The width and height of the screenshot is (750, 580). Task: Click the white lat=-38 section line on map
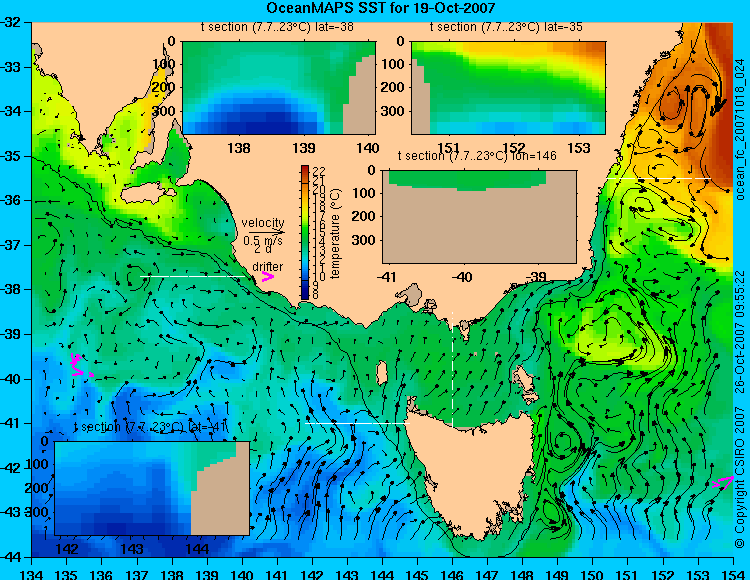point(195,276)
